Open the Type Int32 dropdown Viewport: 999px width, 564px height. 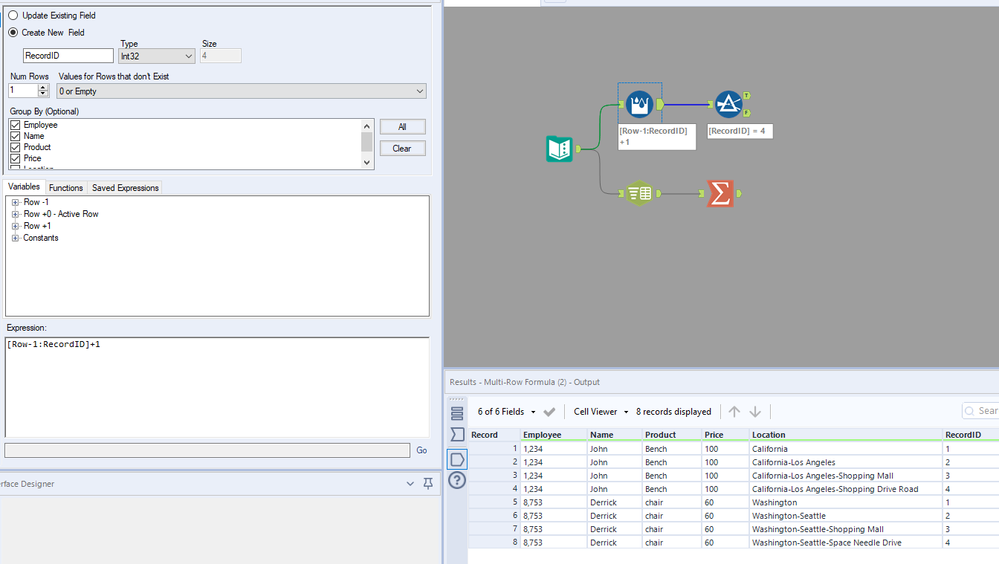(157, 56)
